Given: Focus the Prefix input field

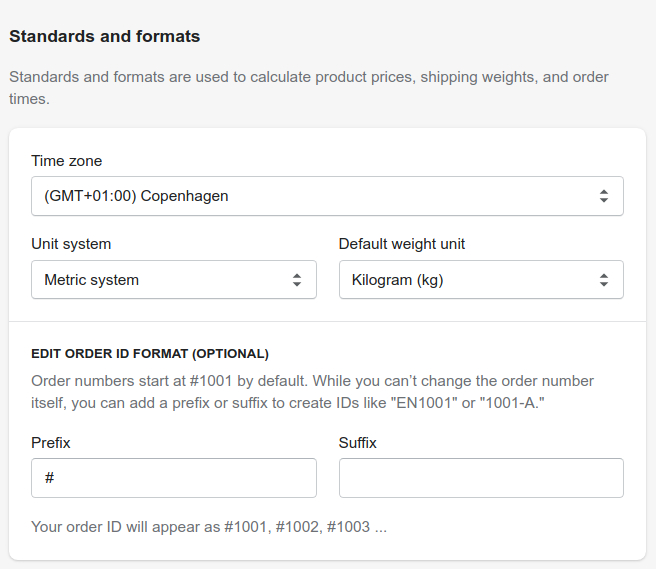Looking at the screenshot, I should tap(174, 478).
